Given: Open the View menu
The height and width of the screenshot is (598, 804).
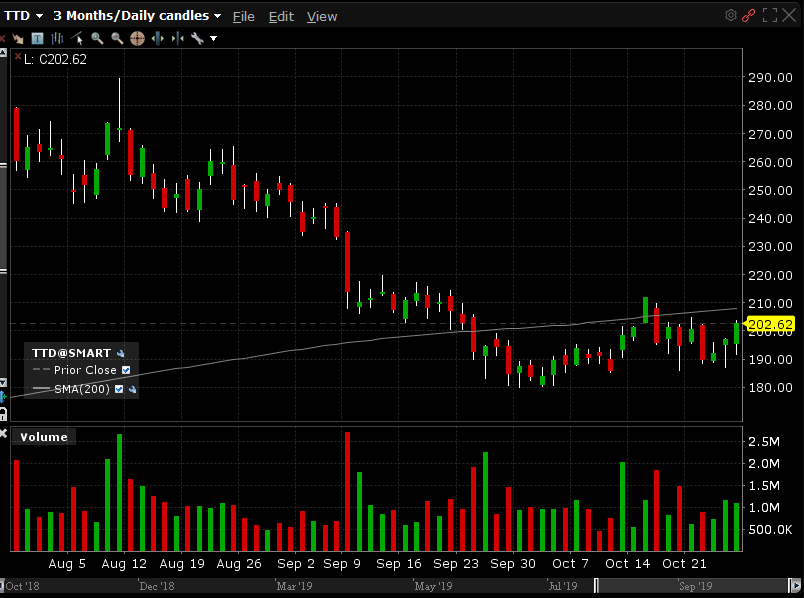Looking at the screenshot, I should pyautogui.click(x=321, y=16).
